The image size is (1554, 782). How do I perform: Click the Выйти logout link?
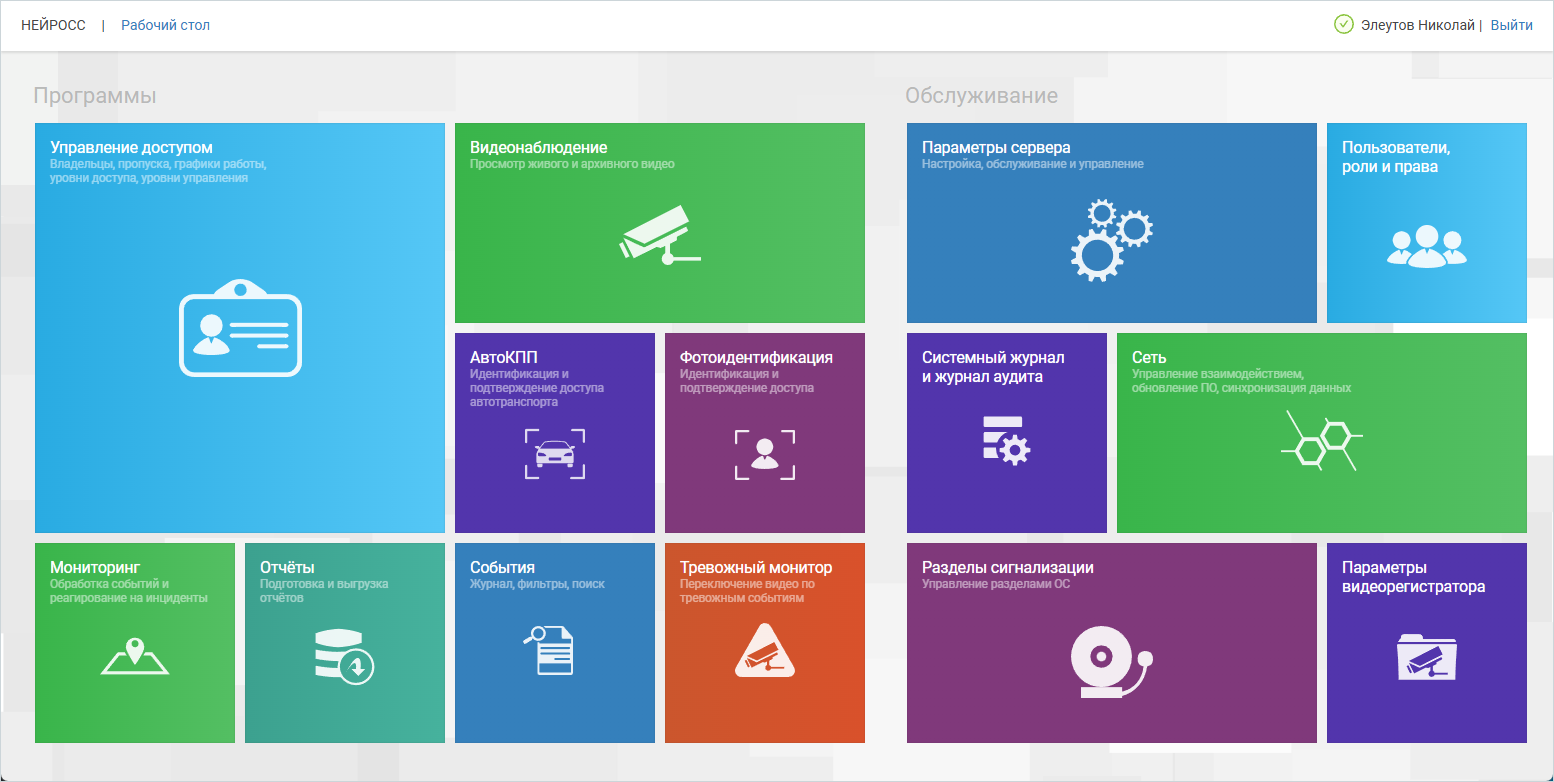1511,25
